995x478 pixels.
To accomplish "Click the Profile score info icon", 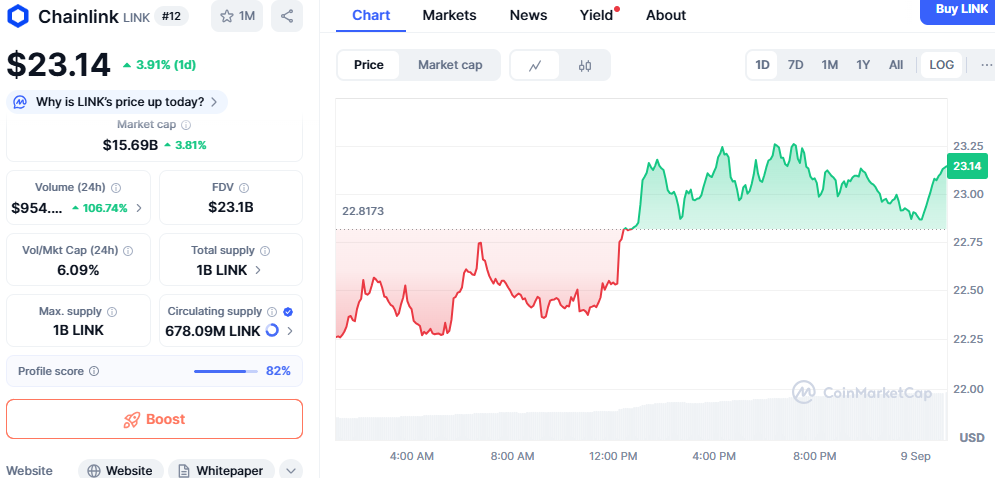I will tap(94, 371).
